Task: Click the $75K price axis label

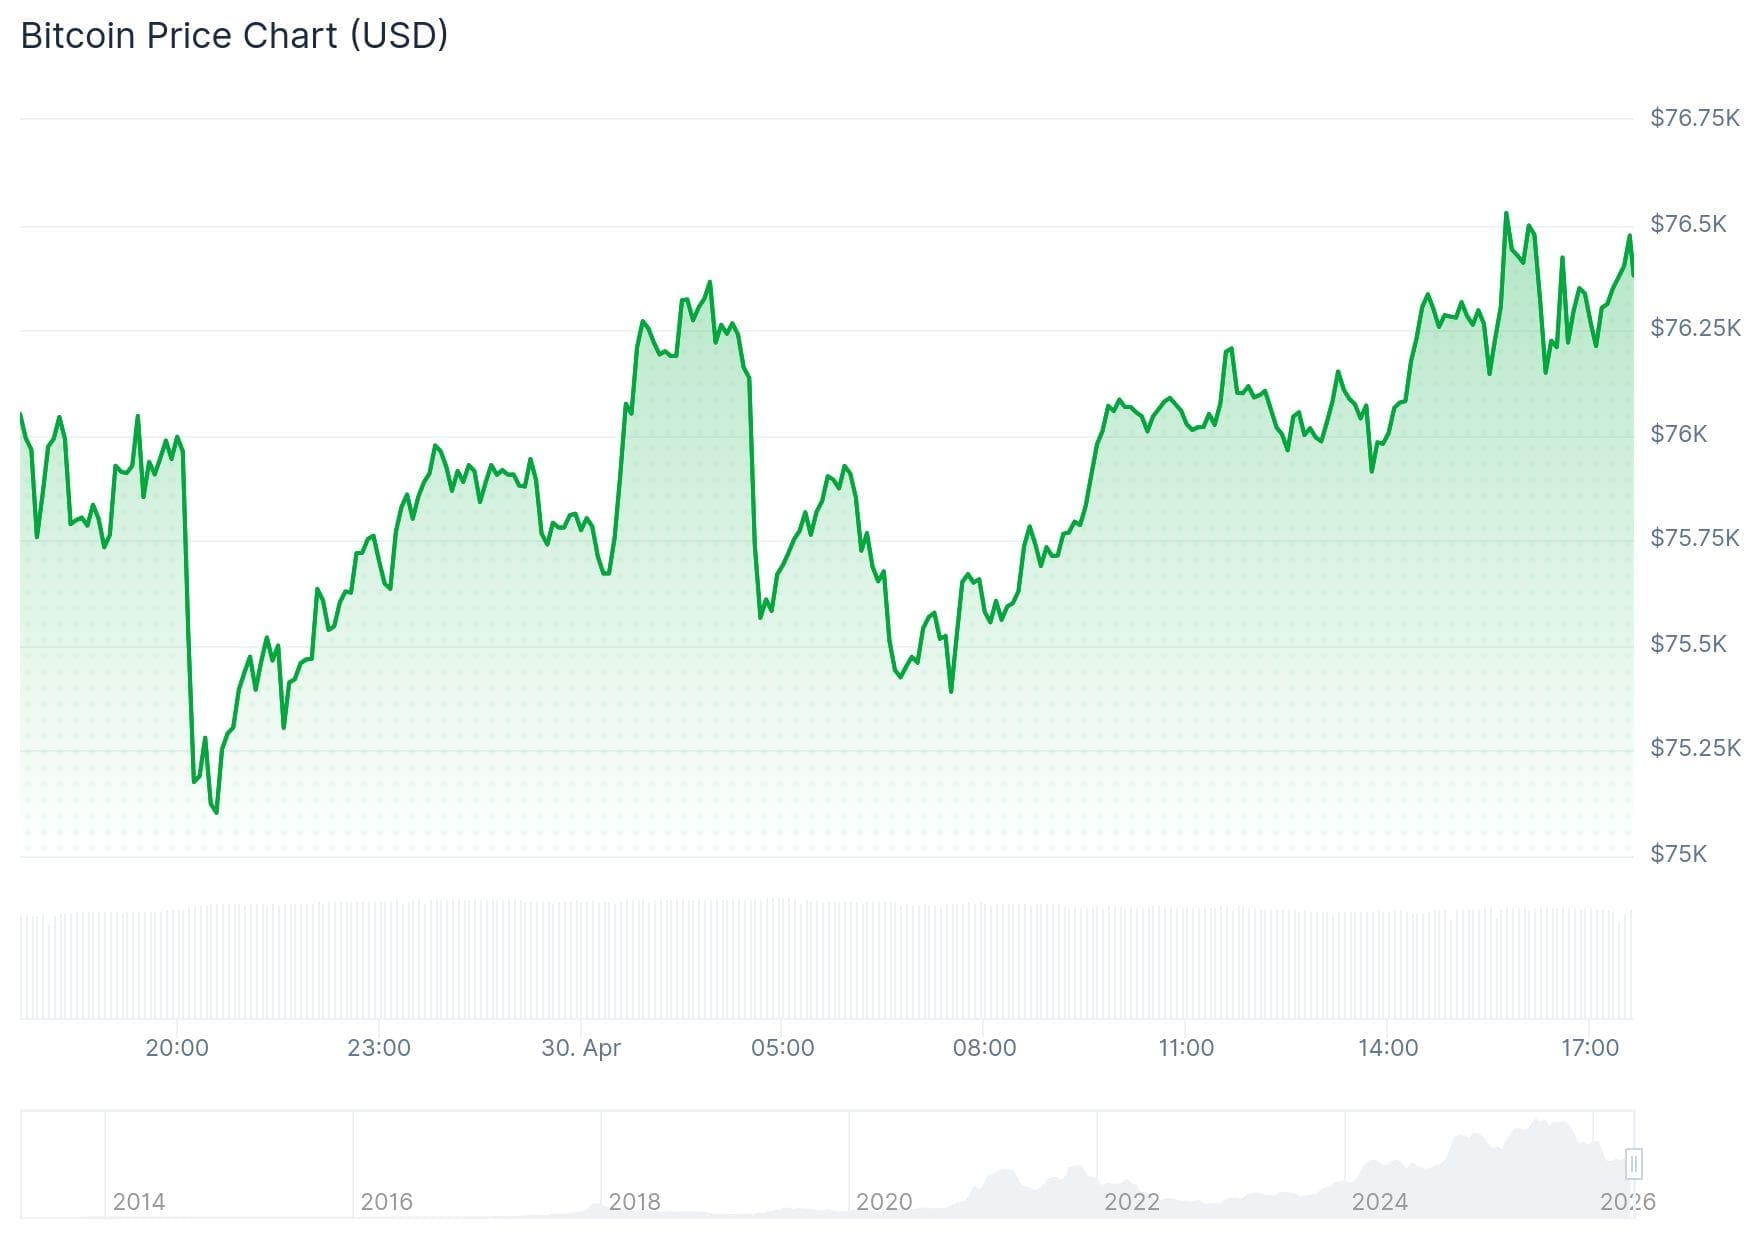Action: (x=1679, y=854)
